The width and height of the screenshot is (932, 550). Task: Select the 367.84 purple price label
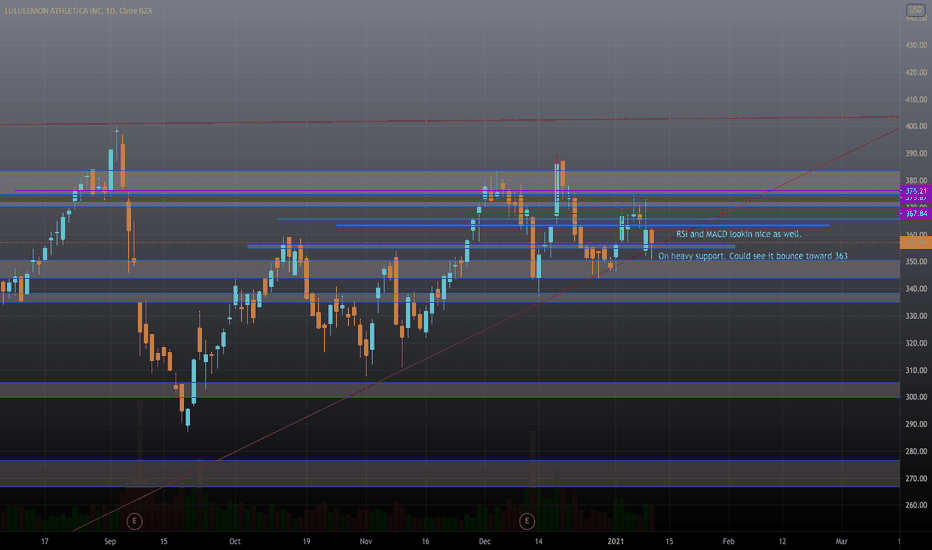915,213
